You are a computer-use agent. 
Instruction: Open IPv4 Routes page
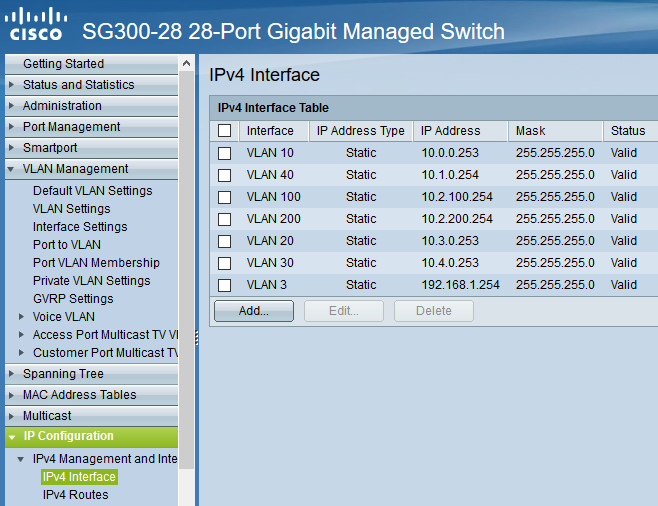point(76,495)
